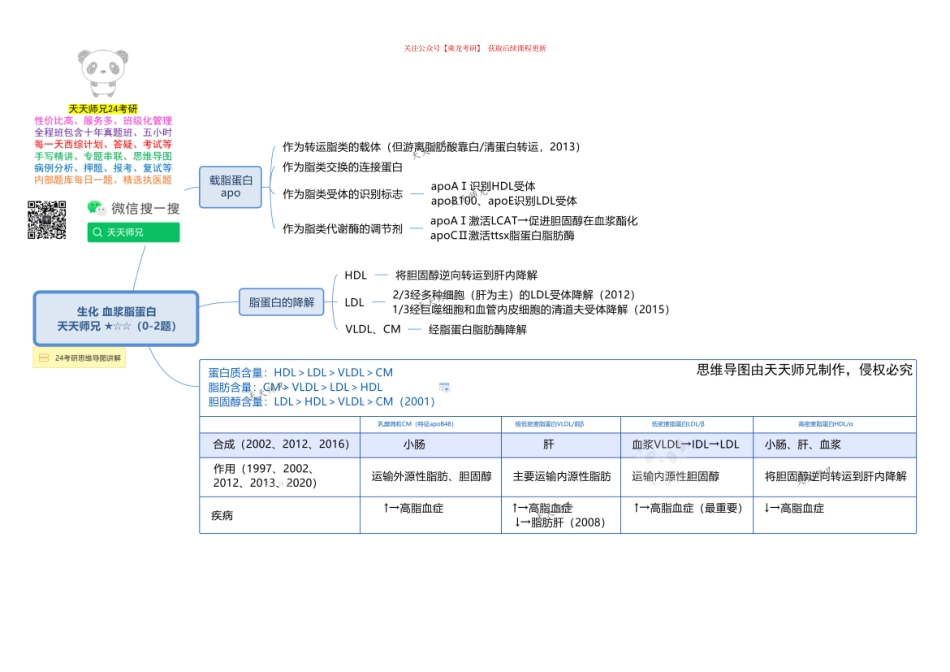Click the filled star in the central topic rating
This screenshot has width=950, height=672.
[110, 325]
